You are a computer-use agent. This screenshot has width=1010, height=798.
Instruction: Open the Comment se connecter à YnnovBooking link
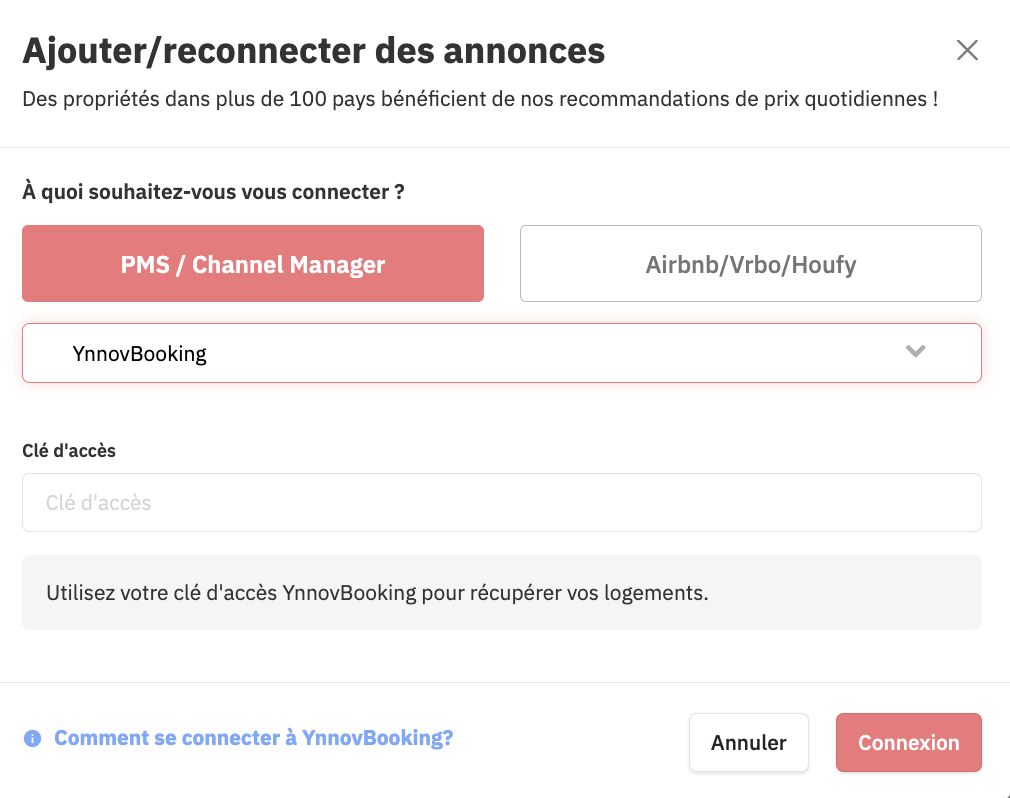(x=253, y=737)
